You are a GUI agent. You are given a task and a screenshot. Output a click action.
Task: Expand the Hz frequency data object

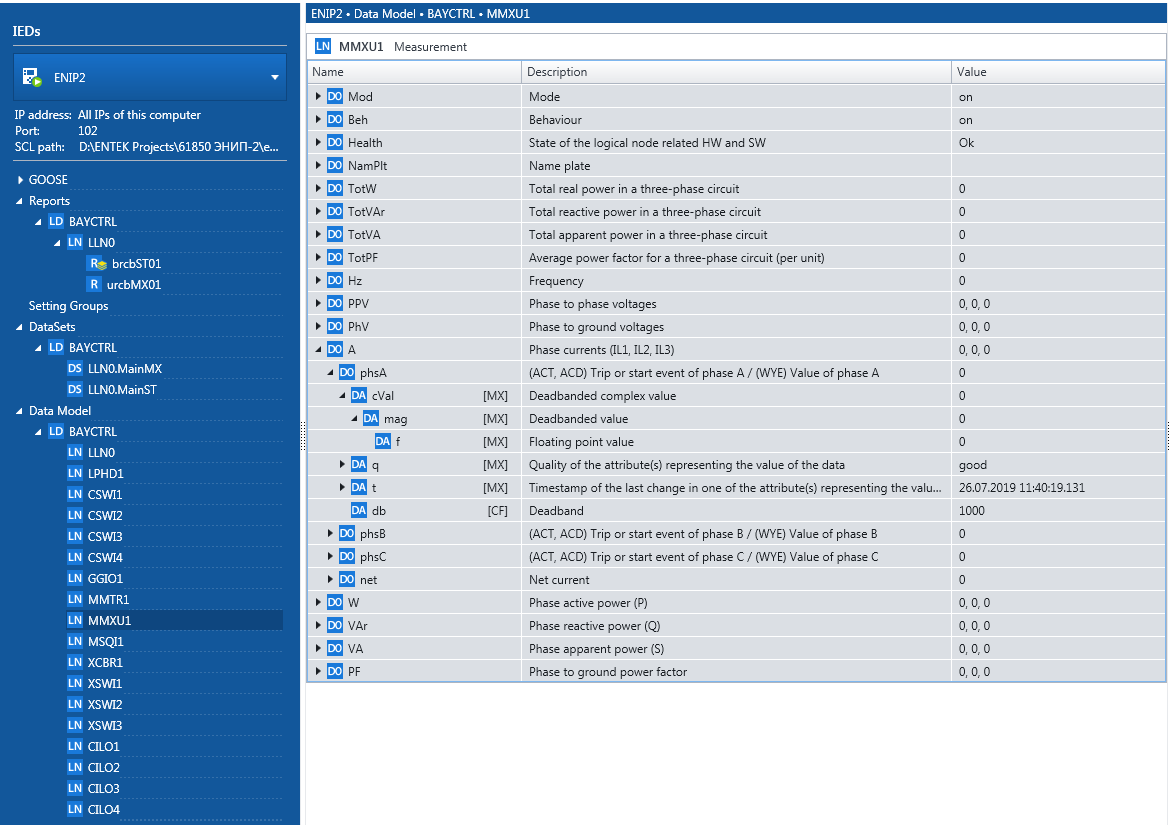(319, 281)
